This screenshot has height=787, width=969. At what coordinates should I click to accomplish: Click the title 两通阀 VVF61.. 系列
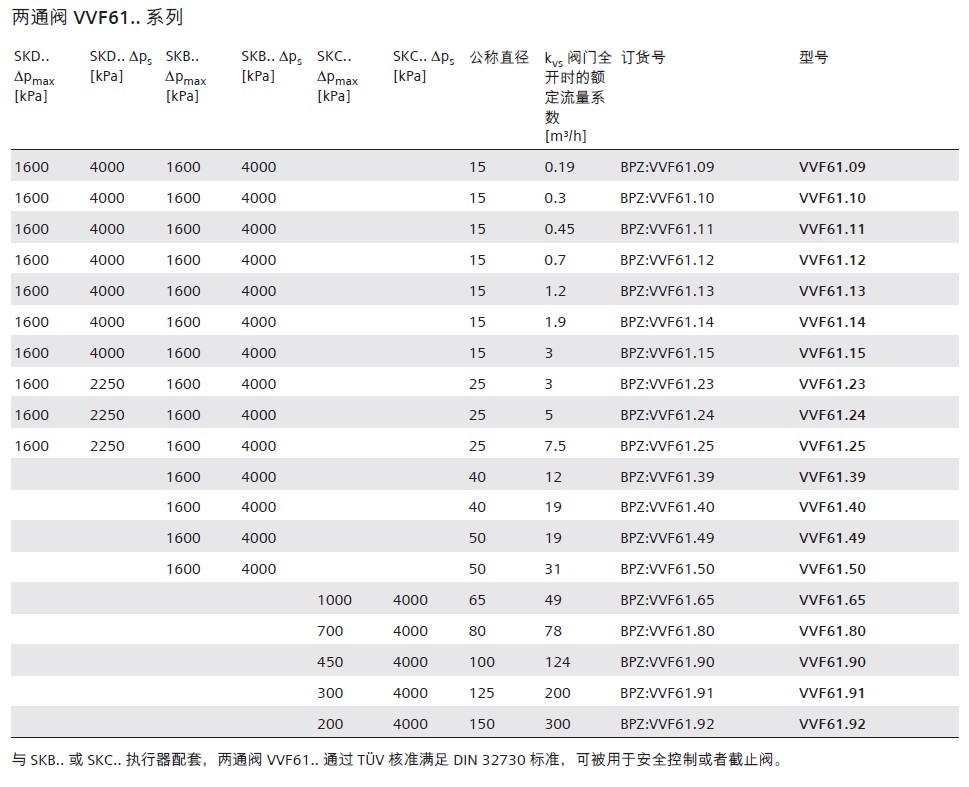pos(98,17)
